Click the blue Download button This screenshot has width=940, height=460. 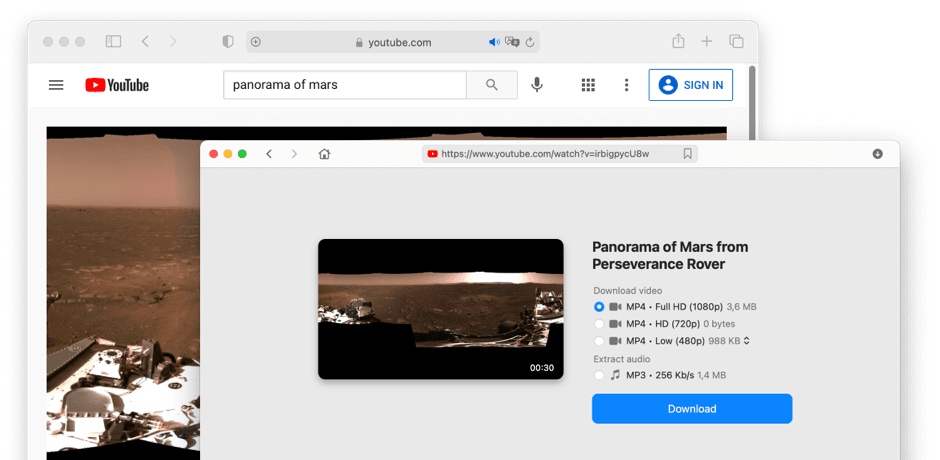[692, 409]
